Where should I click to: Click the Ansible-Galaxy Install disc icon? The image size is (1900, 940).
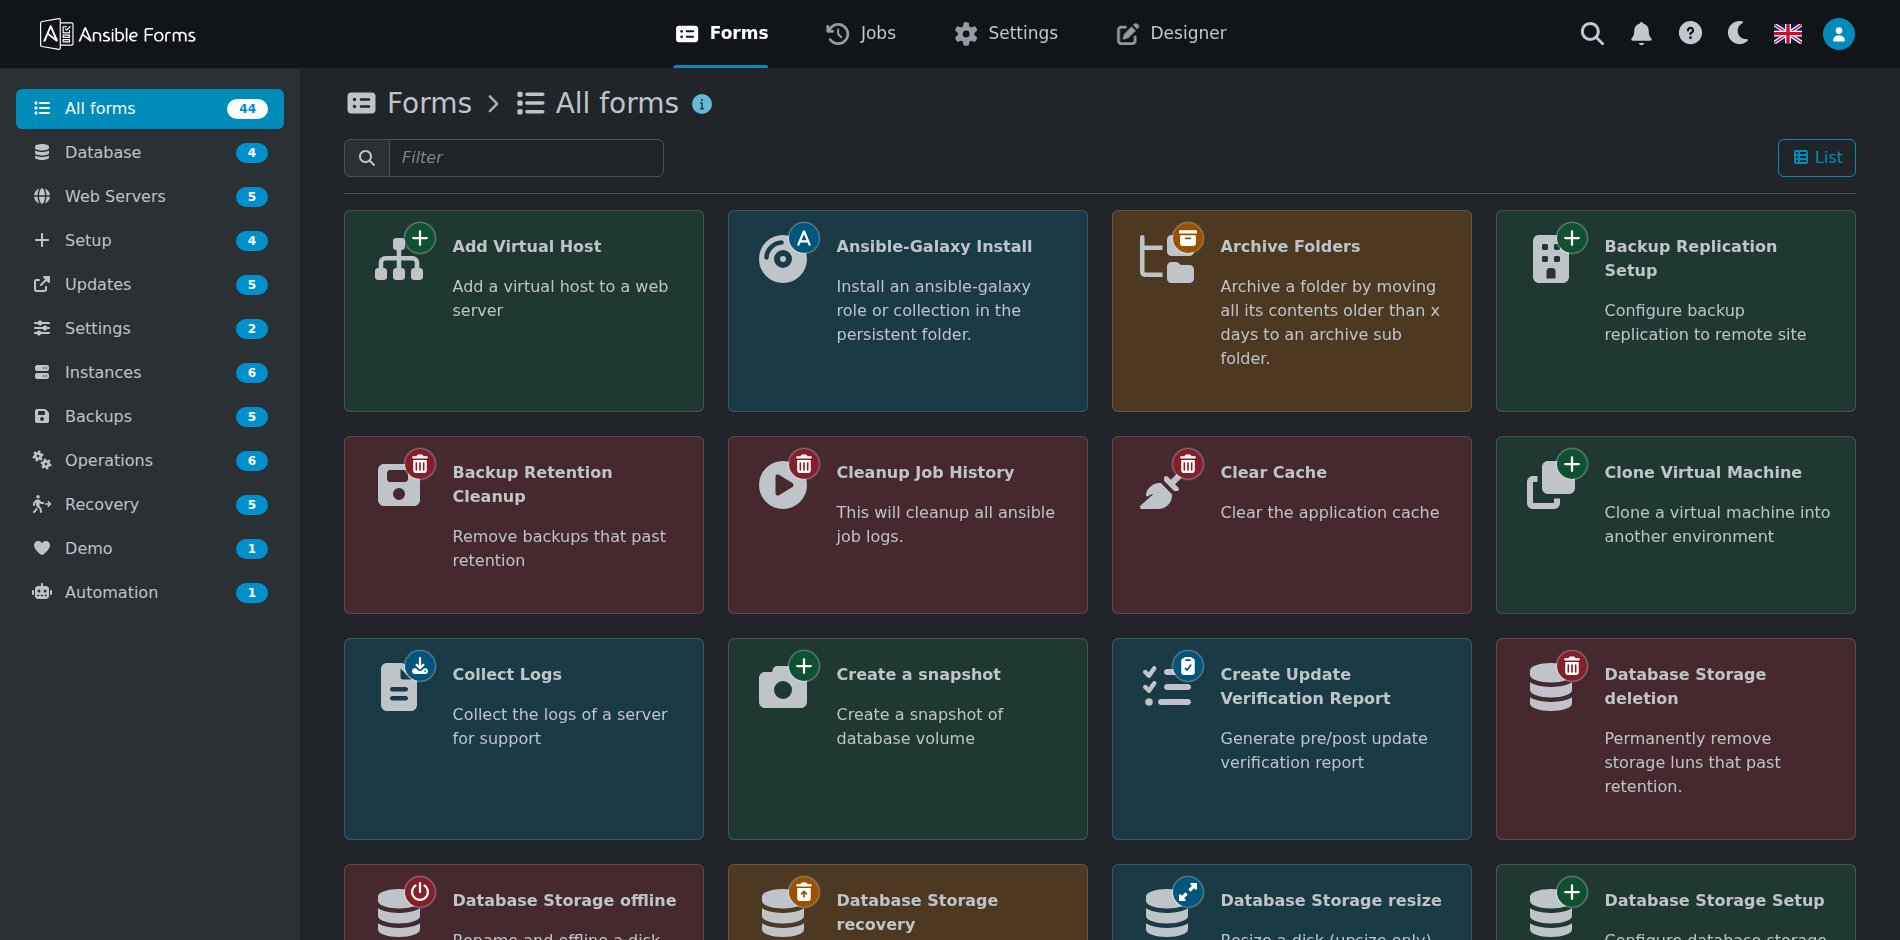[x=783, y=260]
